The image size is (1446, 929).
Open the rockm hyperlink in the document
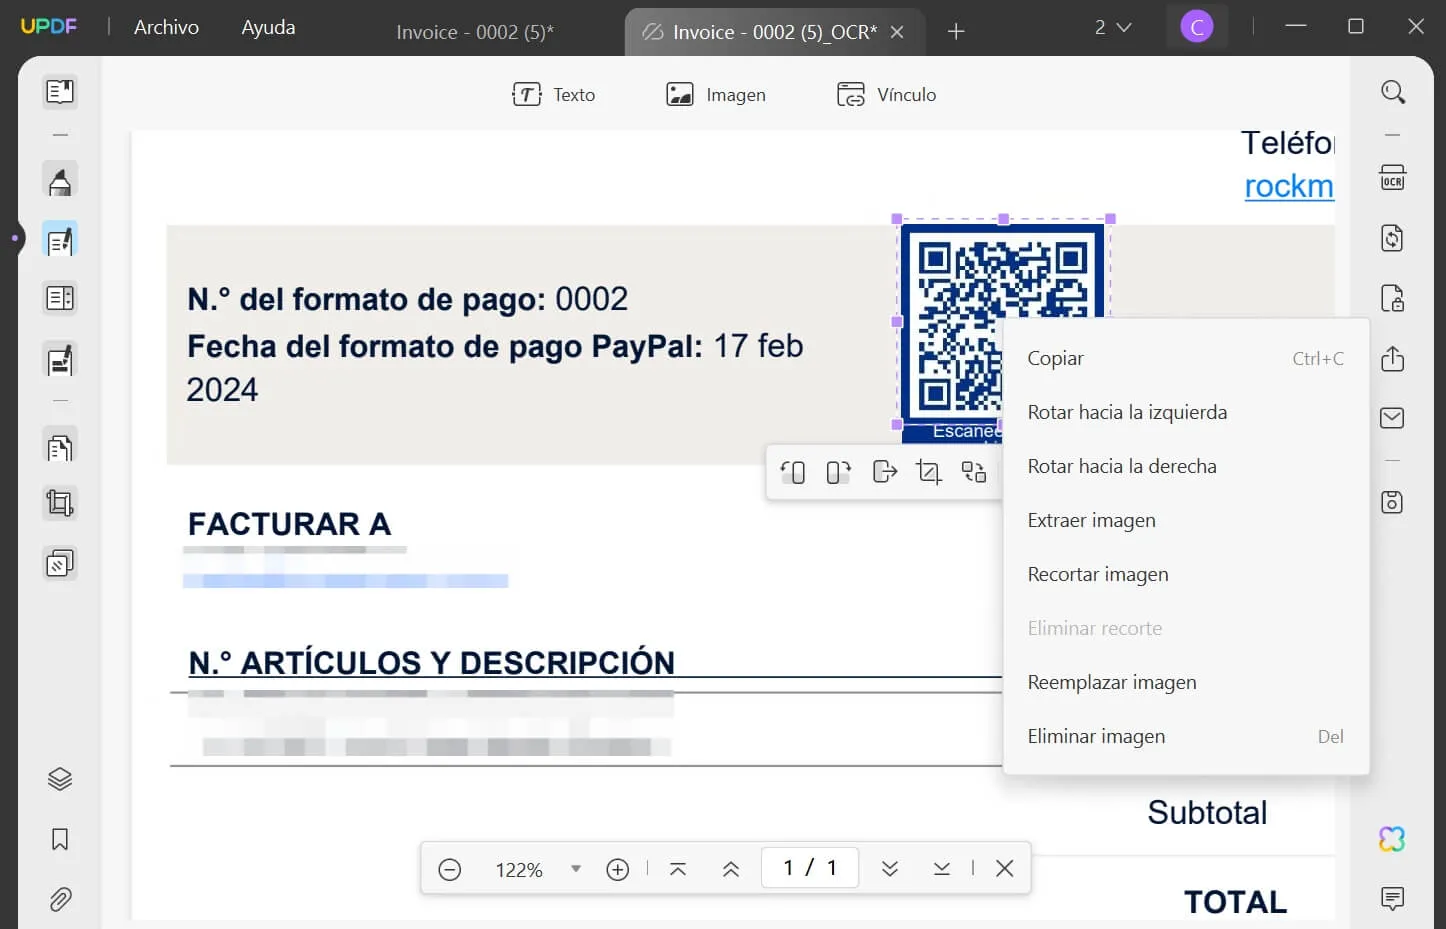click(x=1289, y=186)
